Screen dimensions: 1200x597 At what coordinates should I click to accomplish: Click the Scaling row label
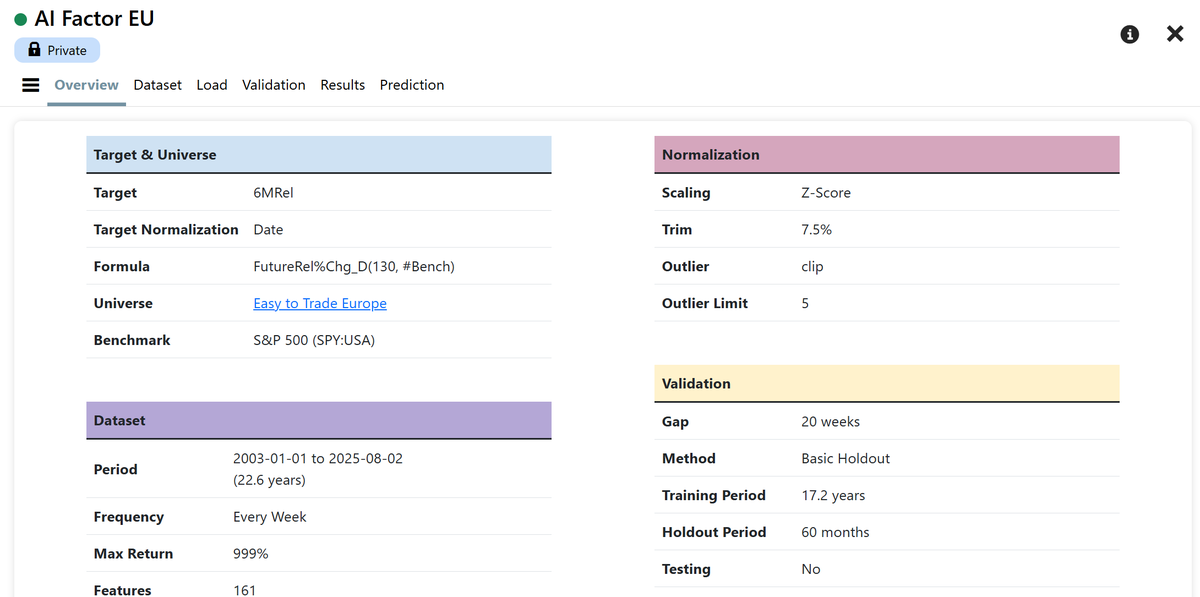tap(686, 193)
